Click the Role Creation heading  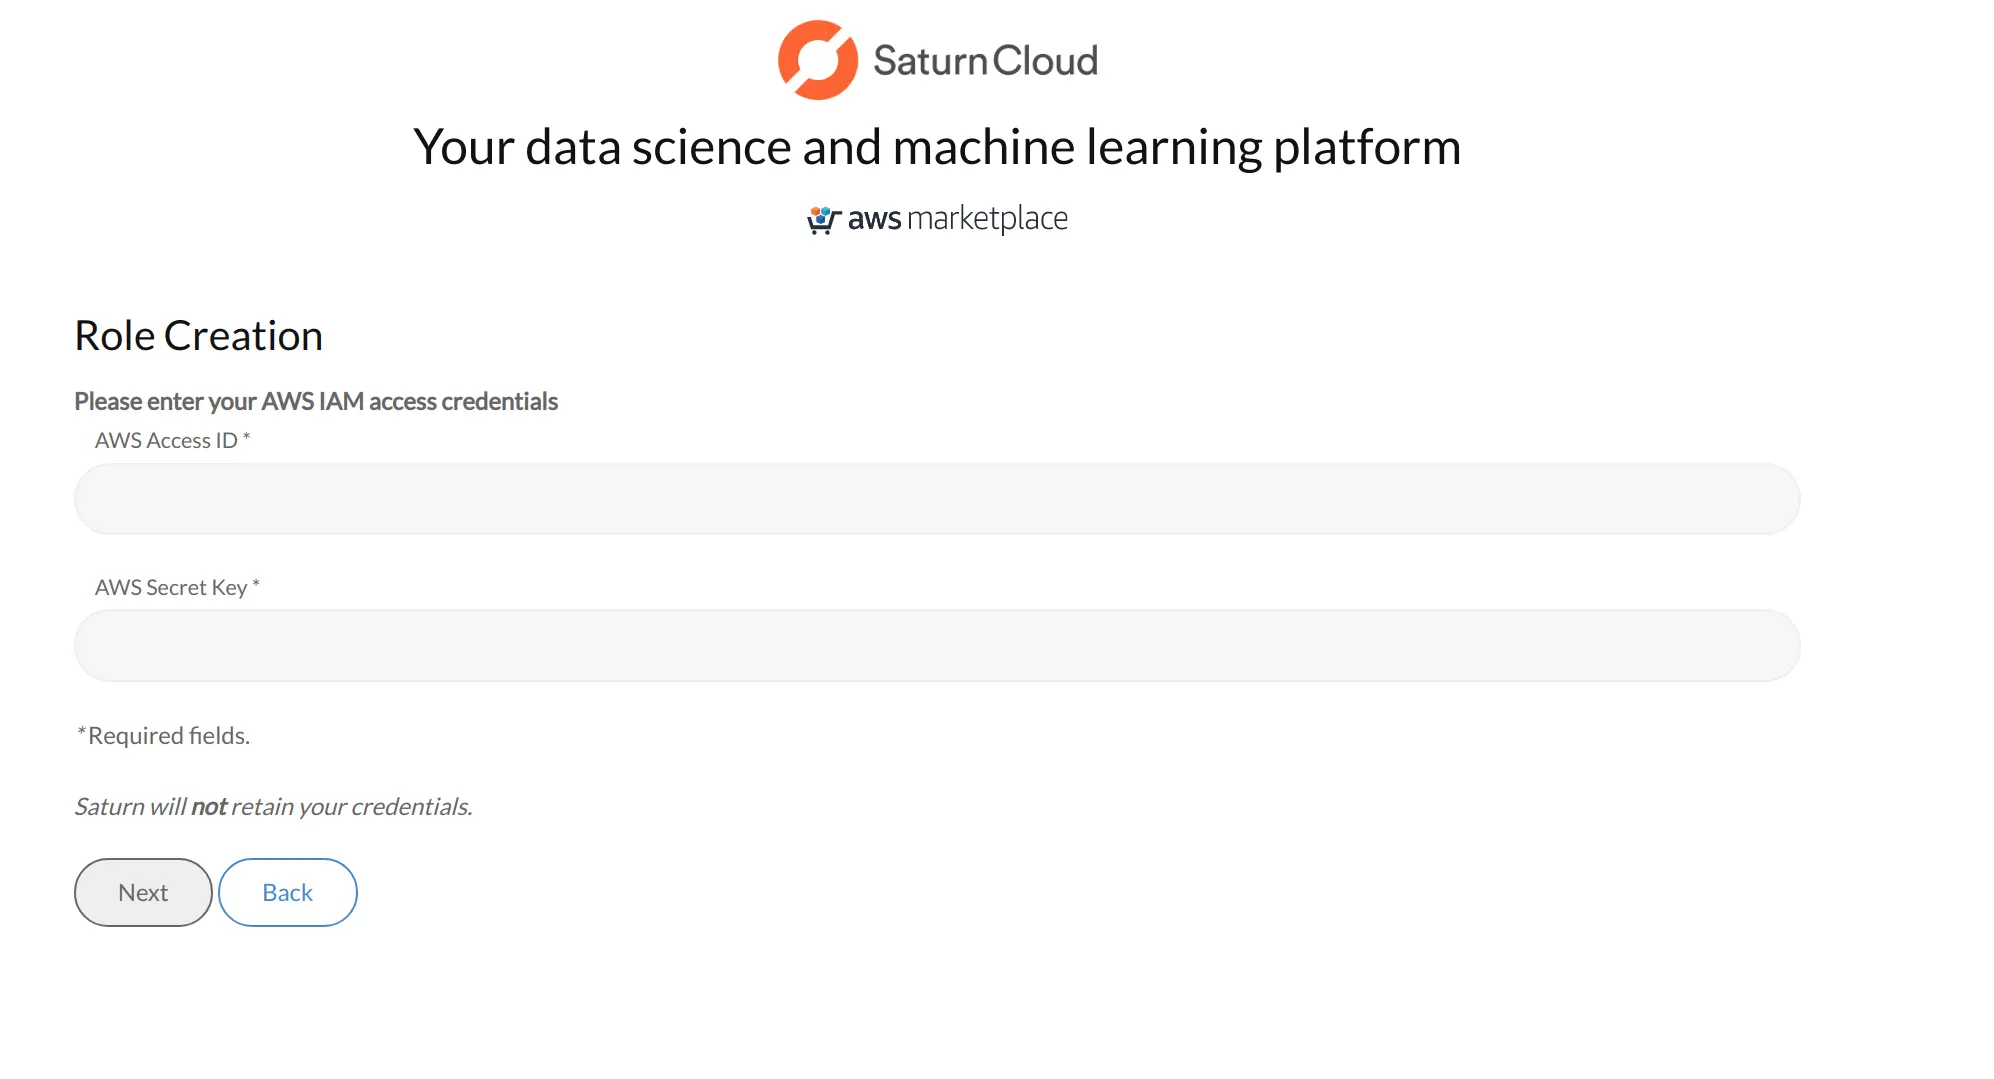(198, 336)
